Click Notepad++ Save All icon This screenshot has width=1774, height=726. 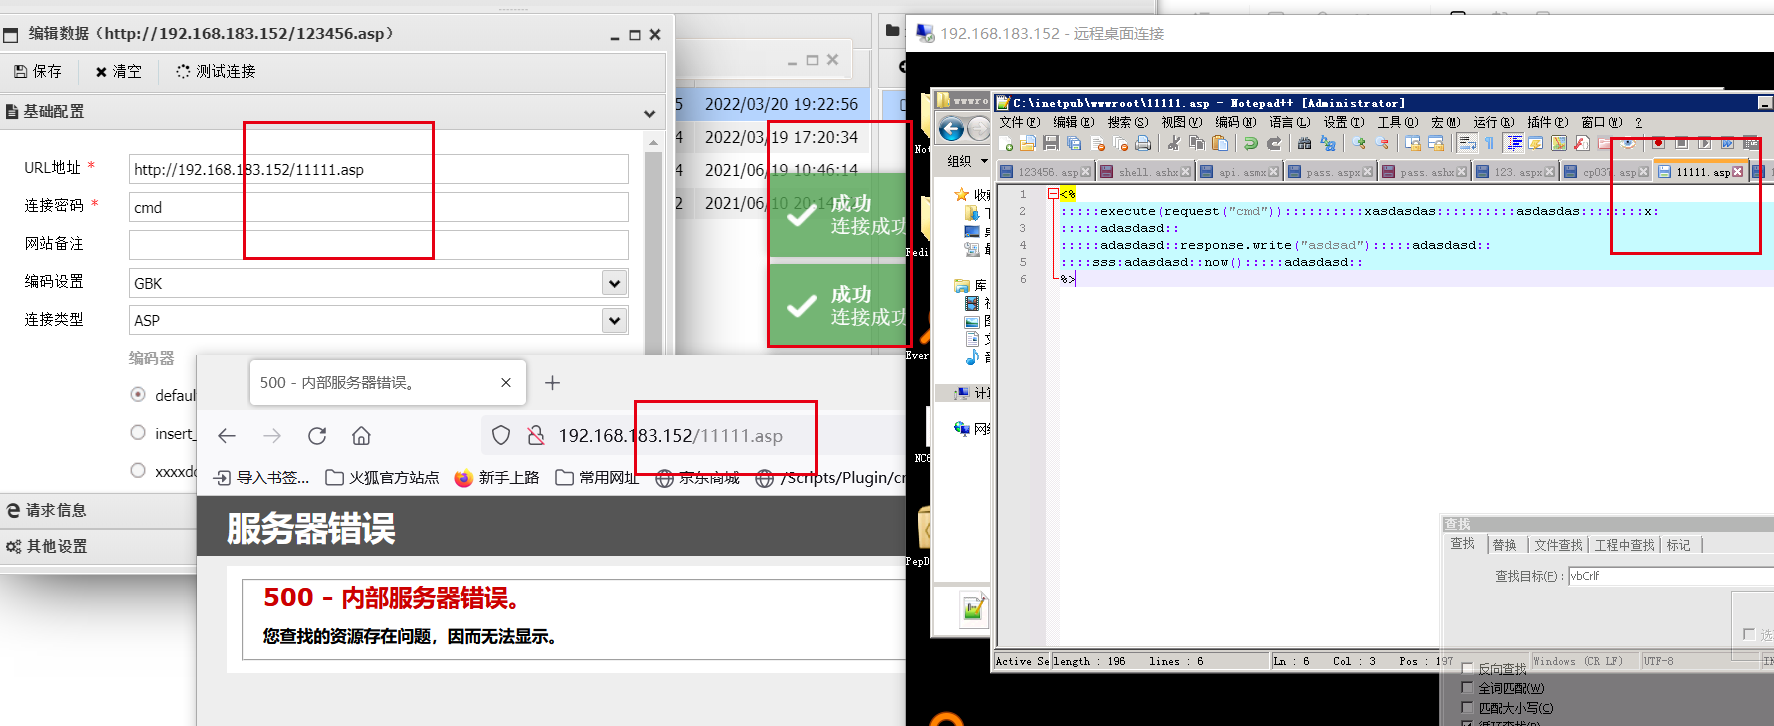1074,143
